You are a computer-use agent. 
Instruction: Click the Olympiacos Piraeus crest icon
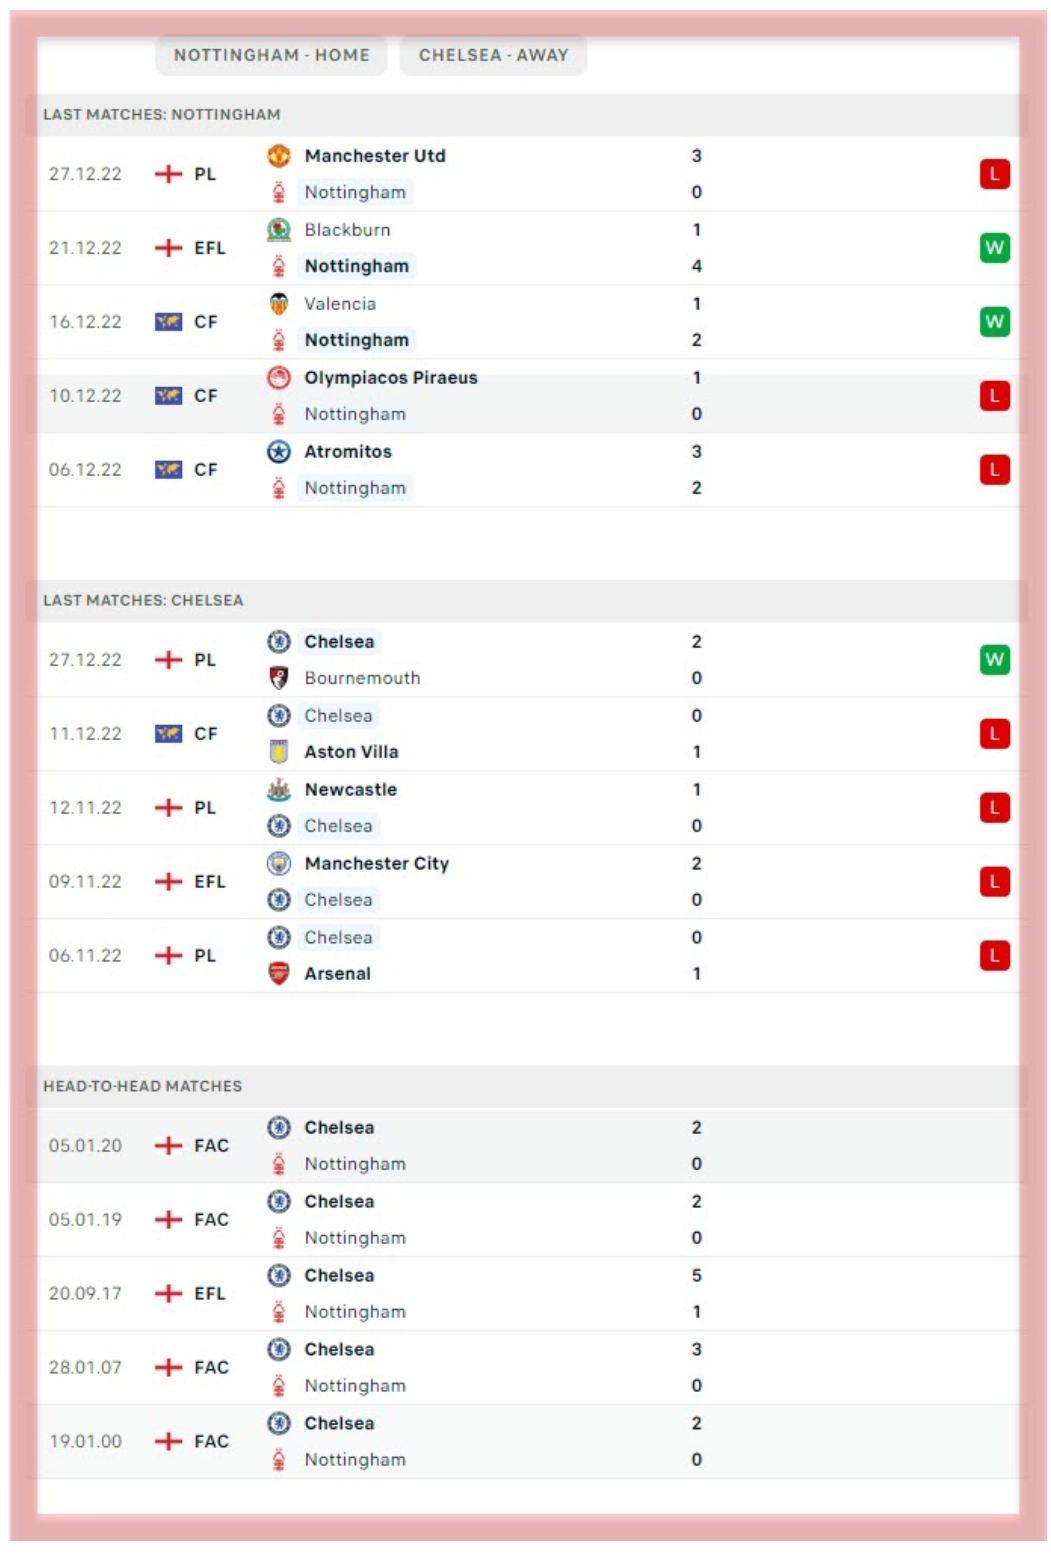click(279, 378)
